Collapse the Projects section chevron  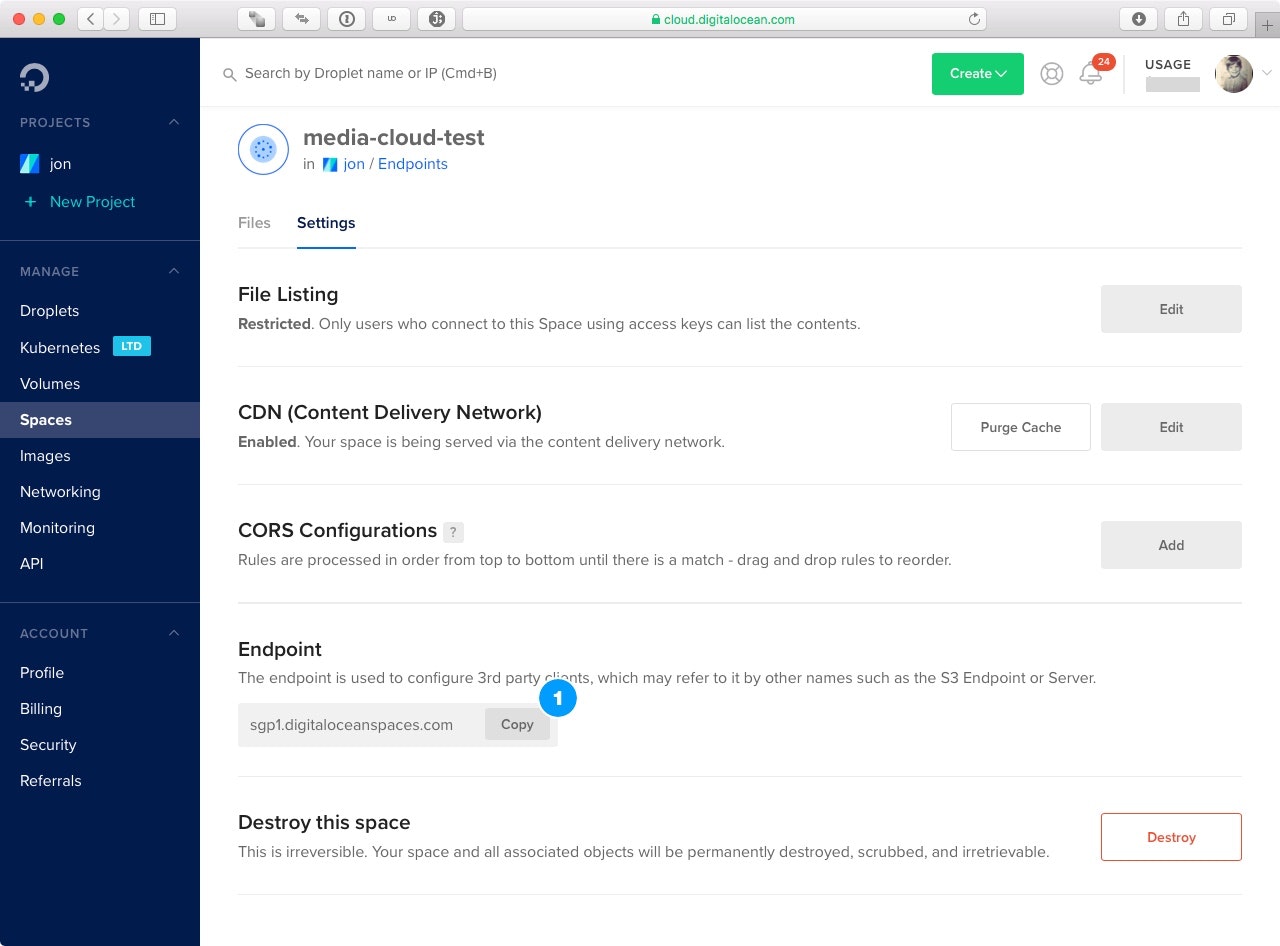[x=173, y=122]
